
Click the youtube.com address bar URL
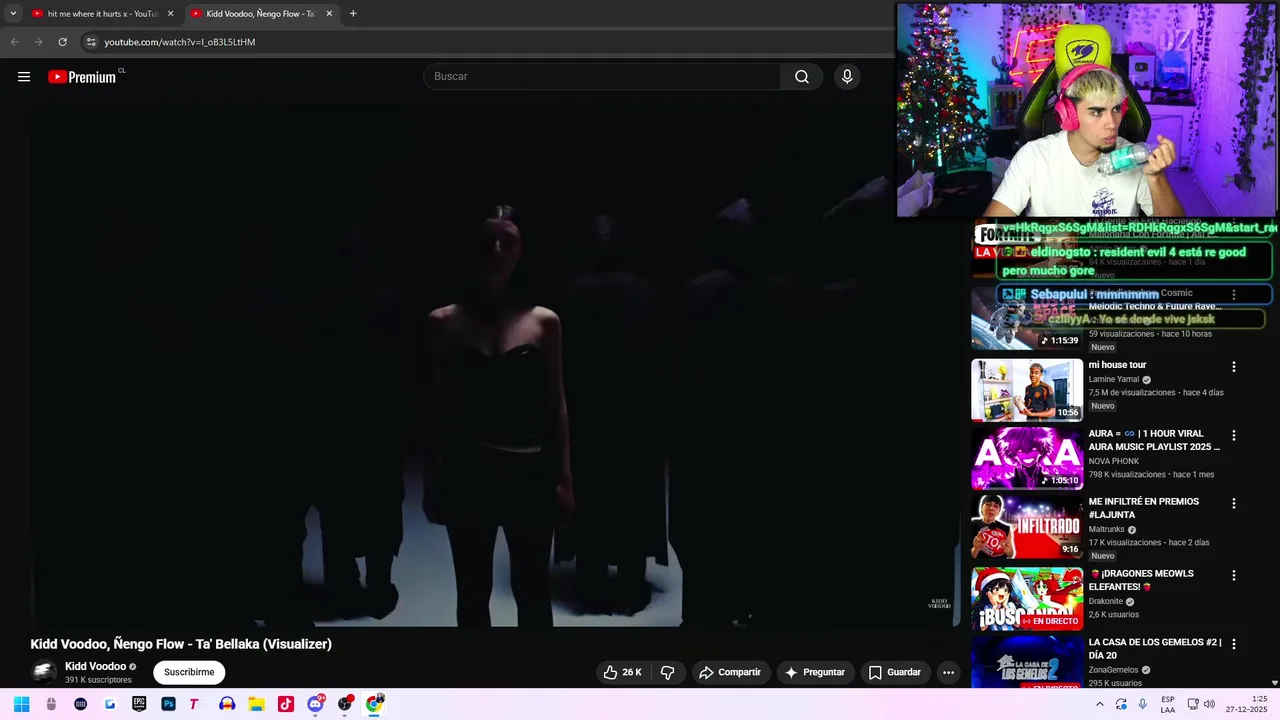[x=180, y=42]
